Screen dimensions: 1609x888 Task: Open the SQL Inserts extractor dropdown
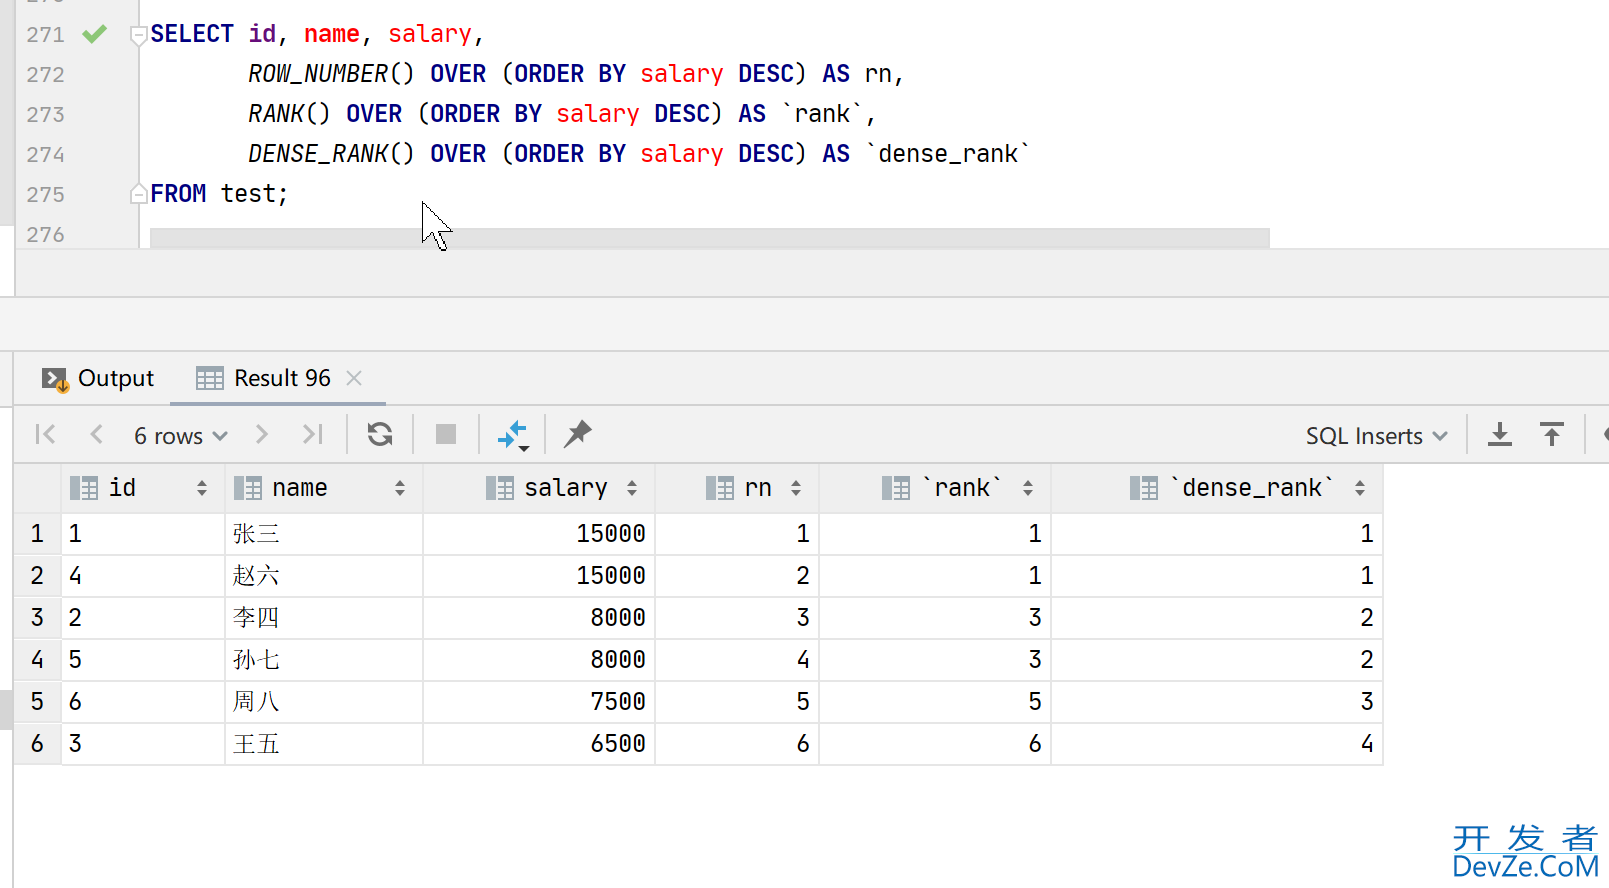coord(1377,436)
